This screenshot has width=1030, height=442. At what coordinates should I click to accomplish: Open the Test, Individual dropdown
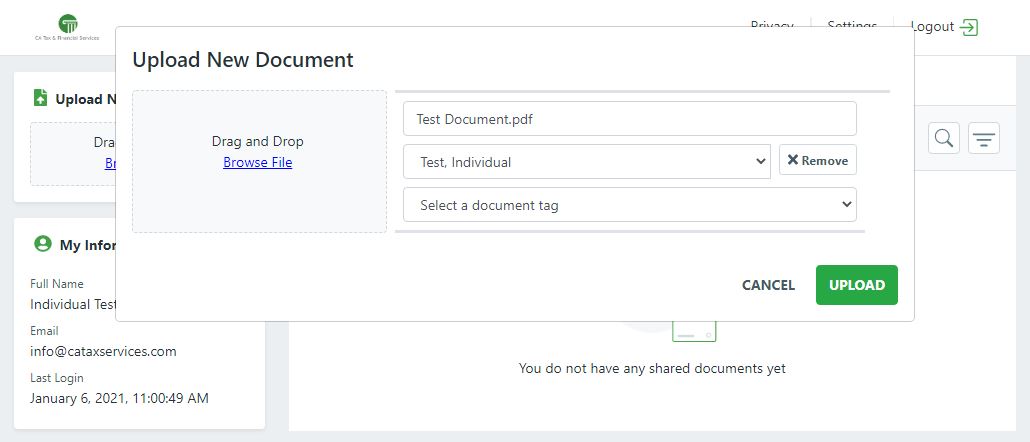point(587,162)
